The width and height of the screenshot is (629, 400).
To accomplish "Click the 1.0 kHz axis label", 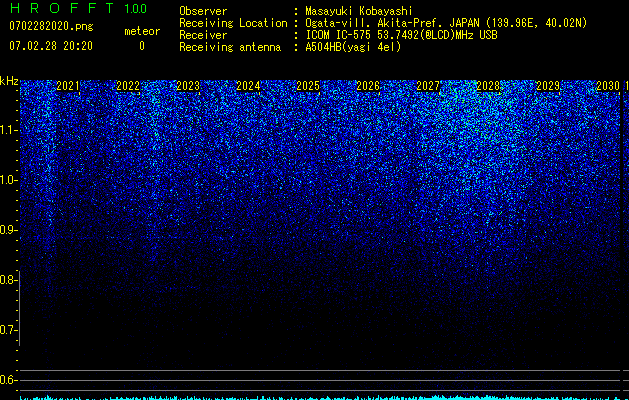I will pyautogui.click(x=8, y=180).
